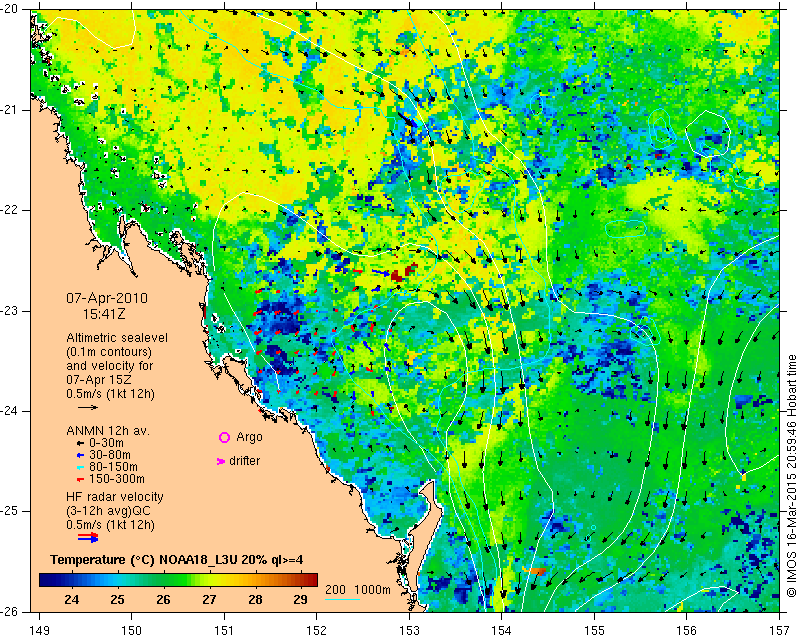800x640 pixels.
Task: Click the green colorbar section above 26
Action: (163, 580)
